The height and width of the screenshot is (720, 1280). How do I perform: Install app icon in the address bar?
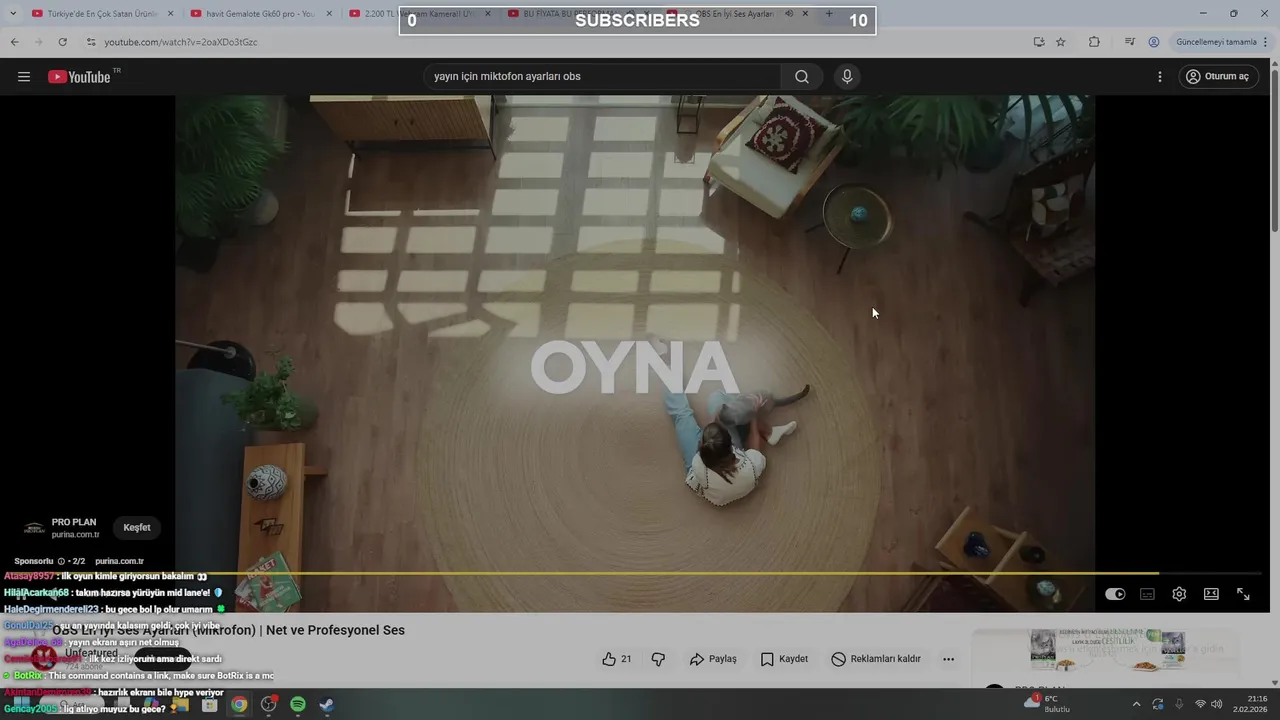point(1039,42)
